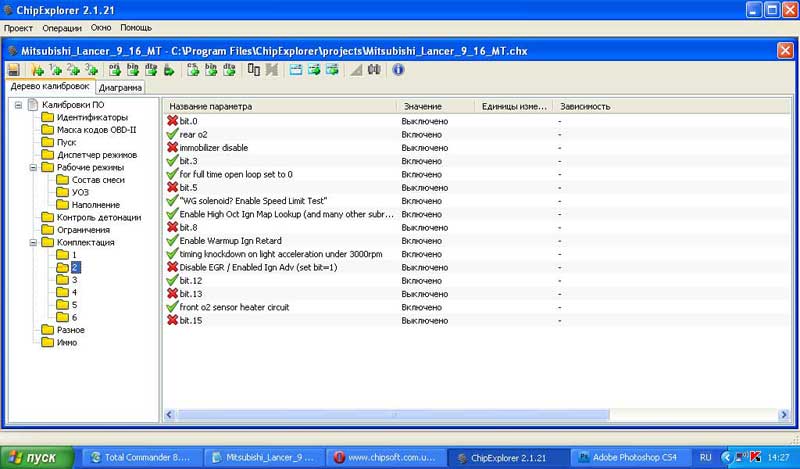Click the 'пуск' Start button

click(38, 457)
